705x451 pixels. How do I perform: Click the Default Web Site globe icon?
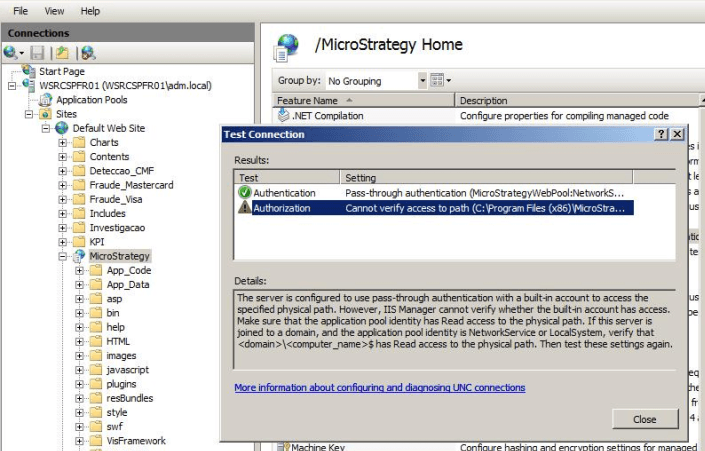(x=62, y=128)
